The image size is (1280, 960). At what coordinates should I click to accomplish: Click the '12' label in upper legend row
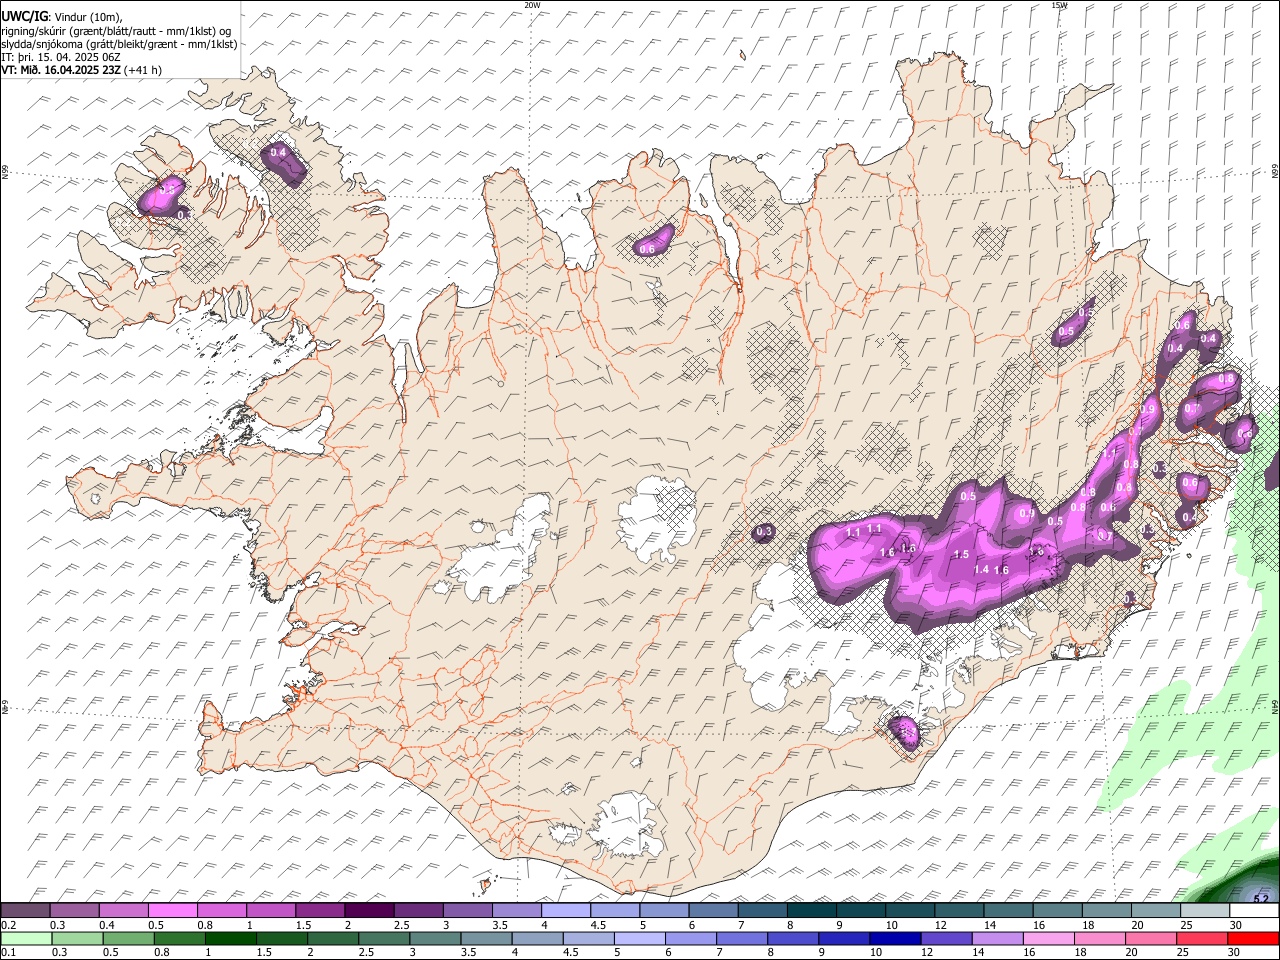pyautogui.click(x=939, y=925)
